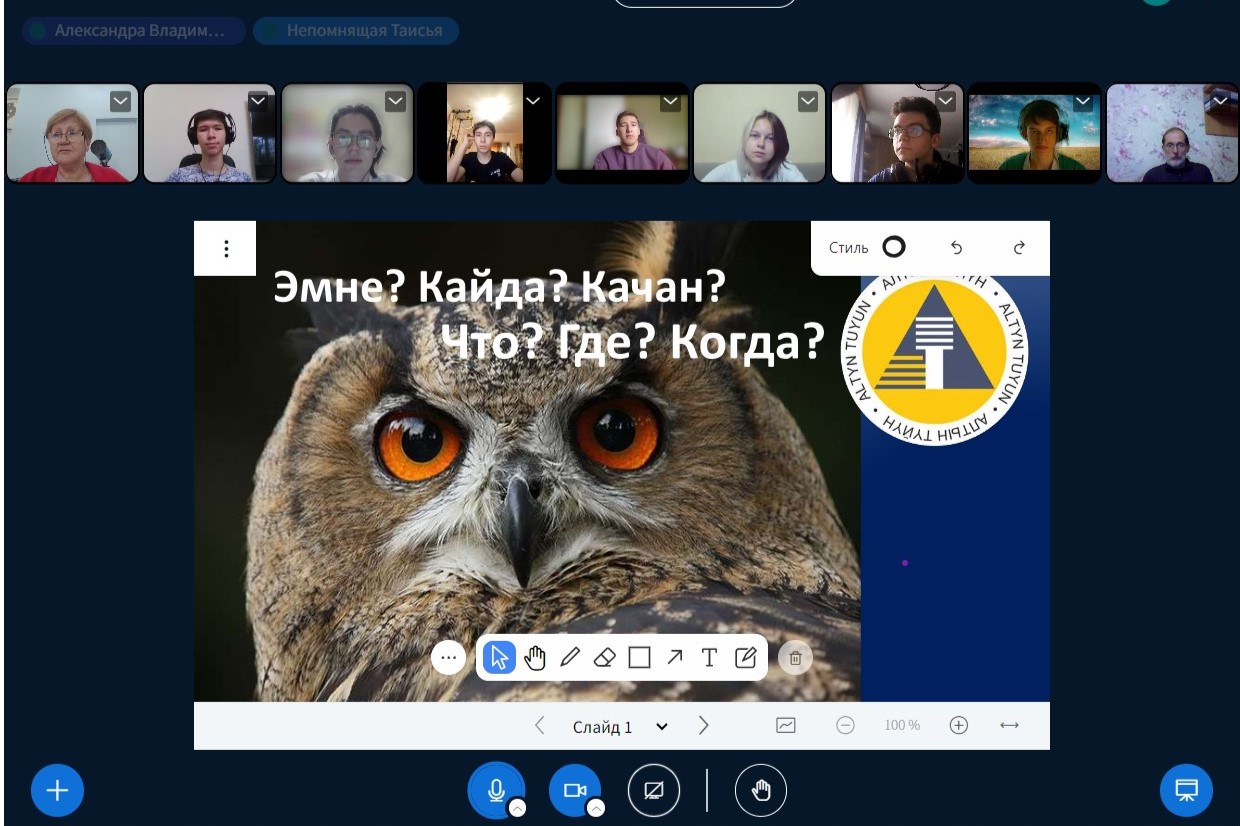This screenshot has height=826, width=1240.
Task: Click the blue plus actions button
Action: click(x=57, y=791)
